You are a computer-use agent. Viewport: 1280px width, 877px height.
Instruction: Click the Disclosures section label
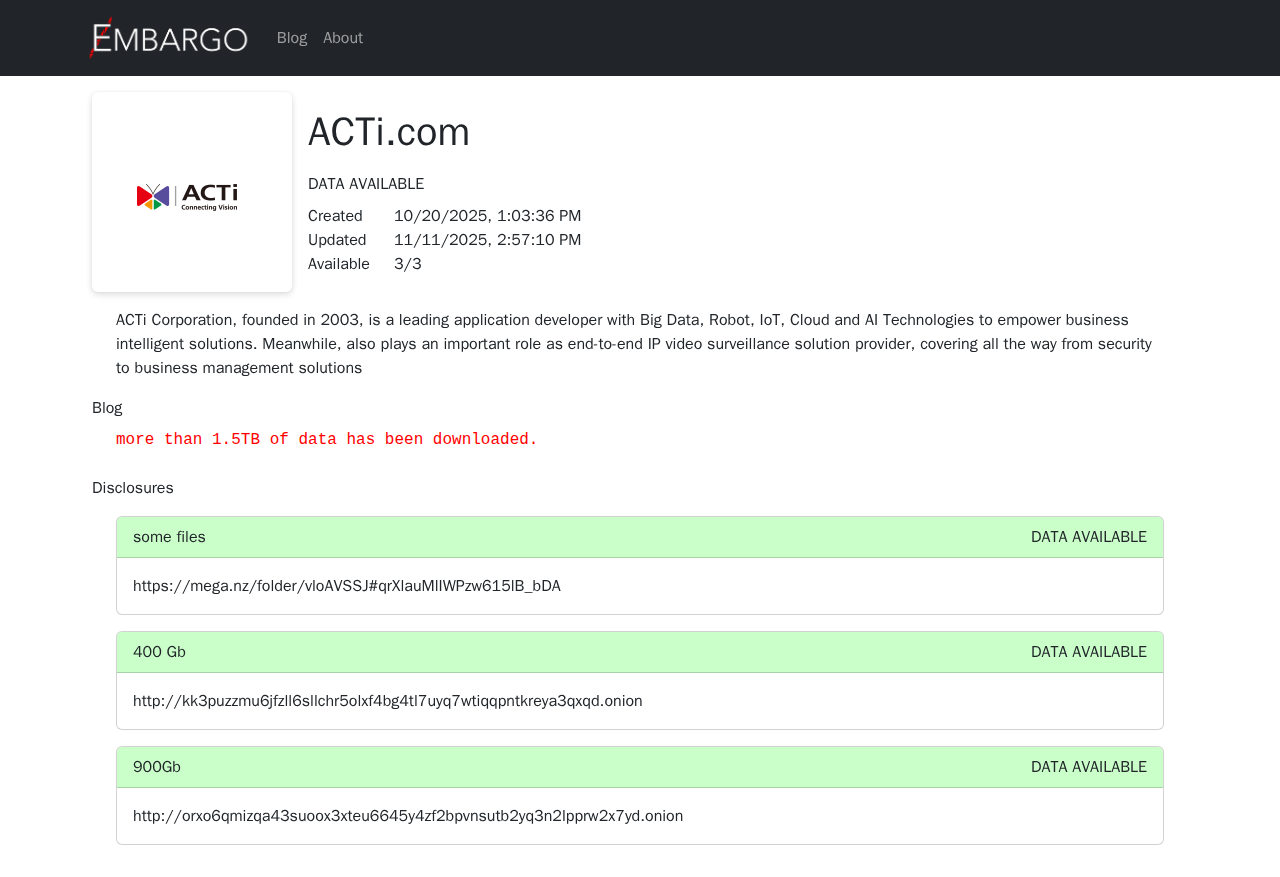coord(133,488)
